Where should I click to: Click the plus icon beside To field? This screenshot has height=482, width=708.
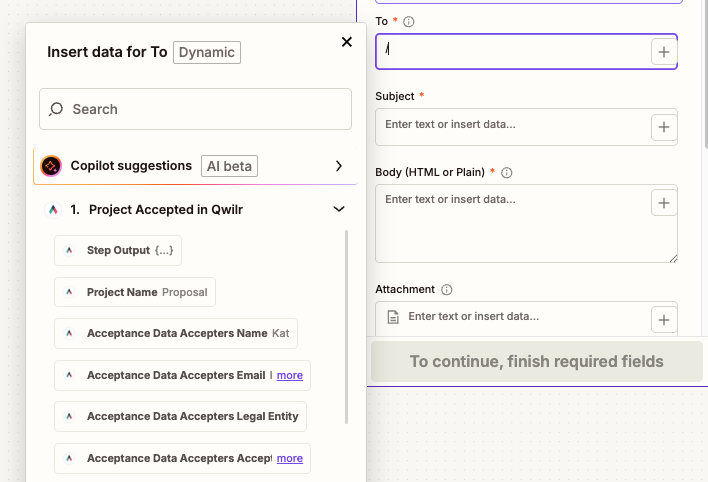(x=664, y=52)
